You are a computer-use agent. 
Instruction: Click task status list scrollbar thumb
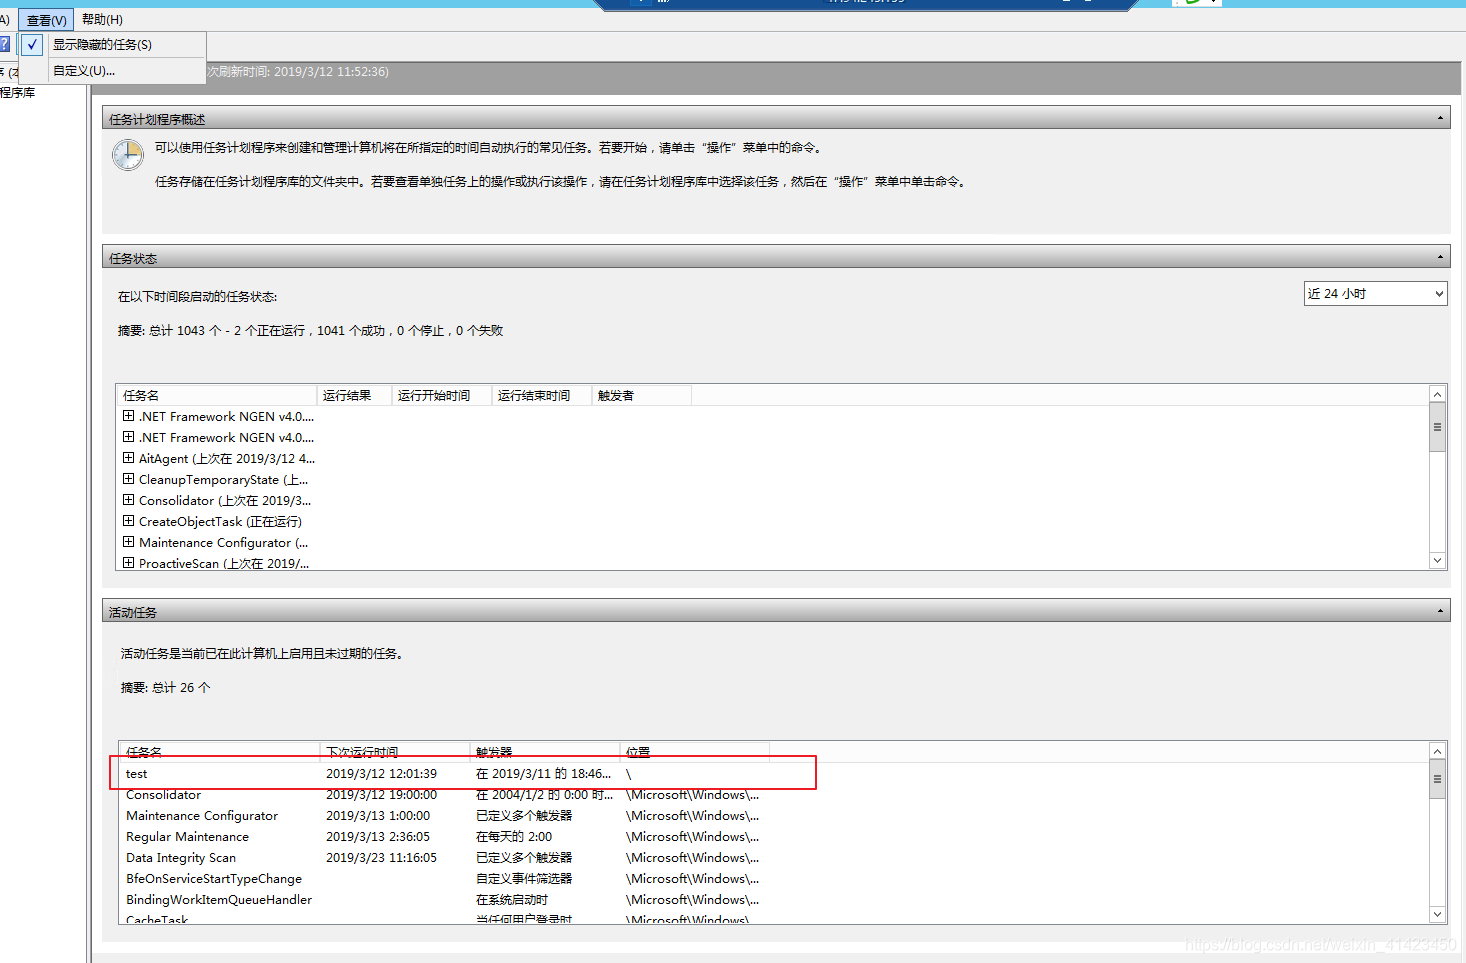(1437, 427)
